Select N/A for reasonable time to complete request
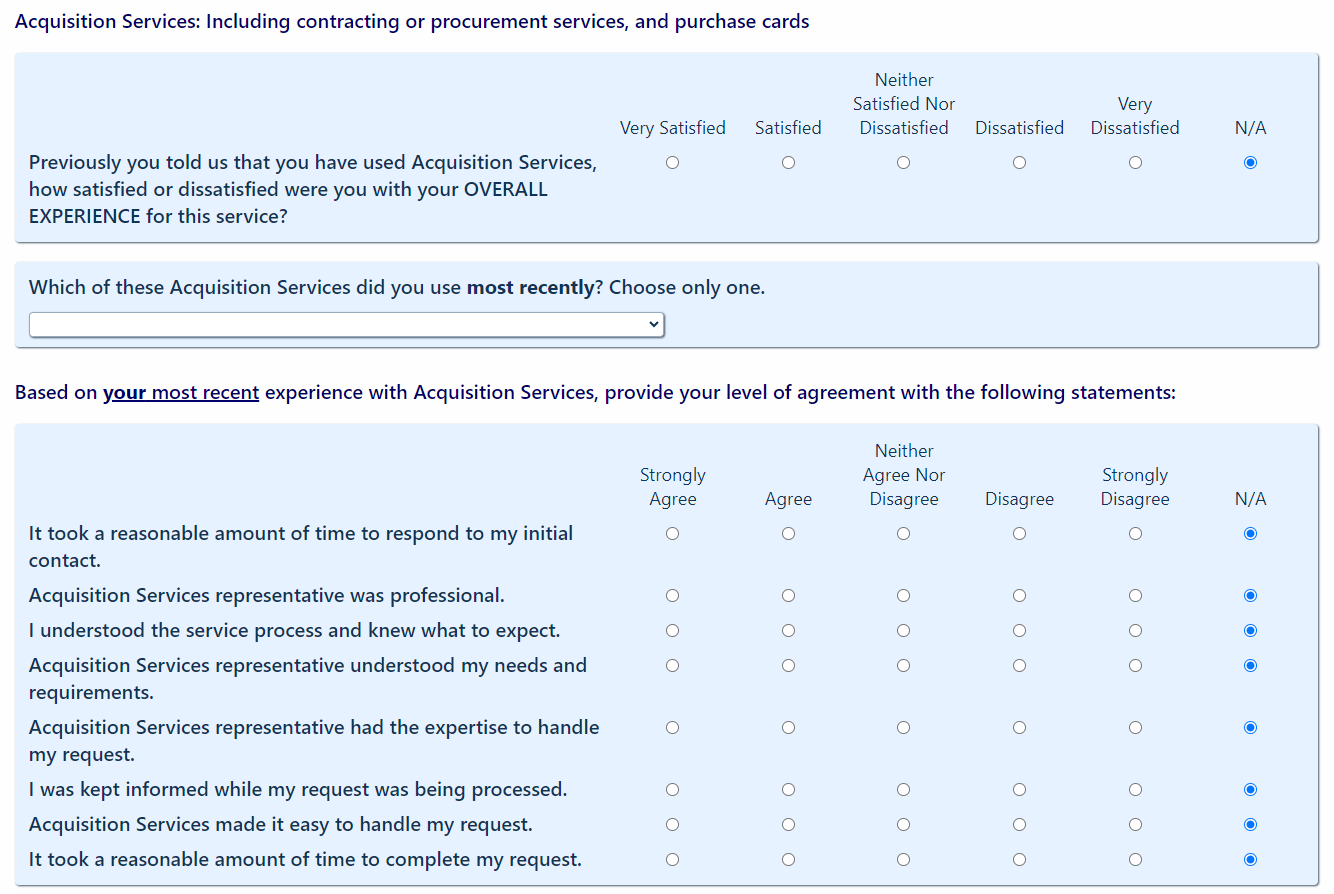 (x=1250, y=860)
